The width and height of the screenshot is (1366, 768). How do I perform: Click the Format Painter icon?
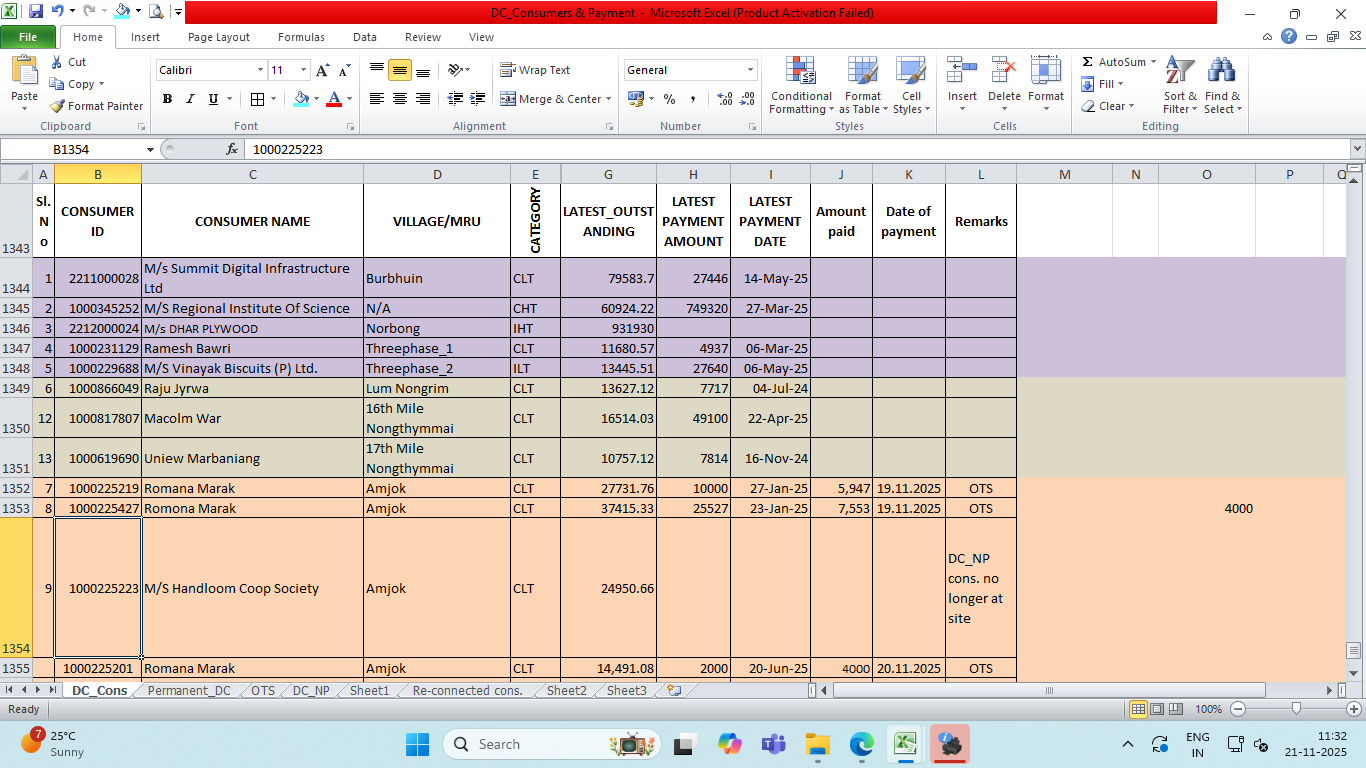58,106
